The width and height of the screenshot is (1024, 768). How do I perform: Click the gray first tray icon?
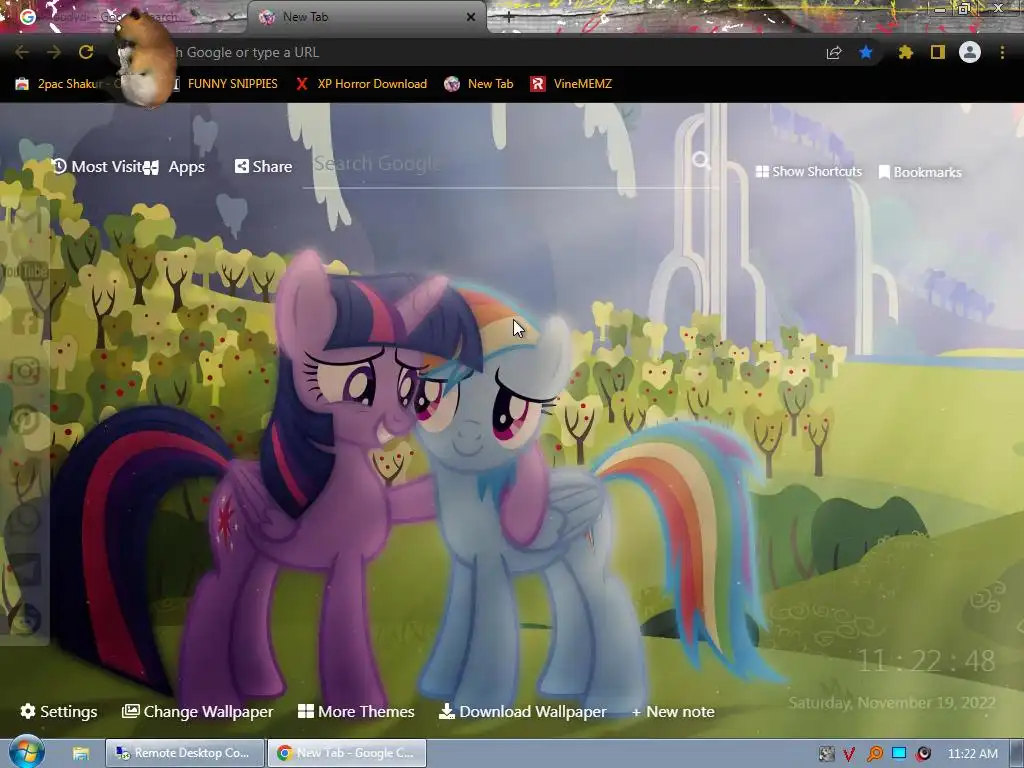pos(826,754)
